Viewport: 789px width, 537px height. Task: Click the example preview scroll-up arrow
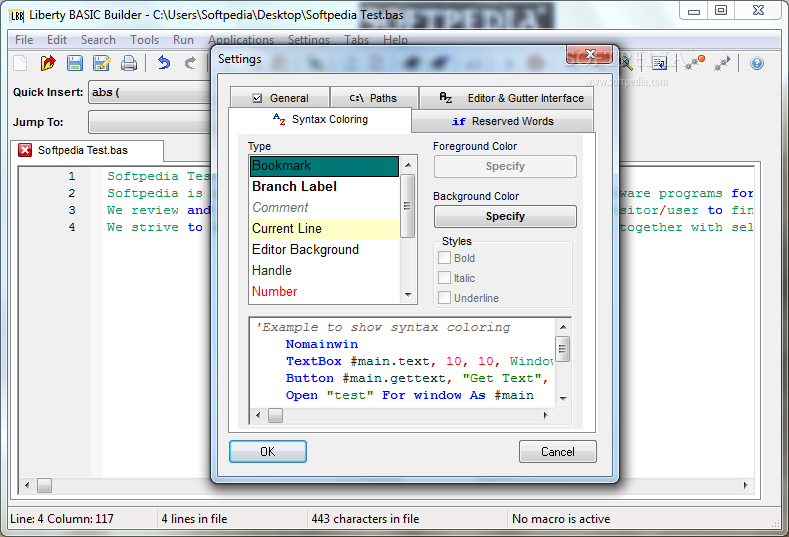click(x=563, y=327)
